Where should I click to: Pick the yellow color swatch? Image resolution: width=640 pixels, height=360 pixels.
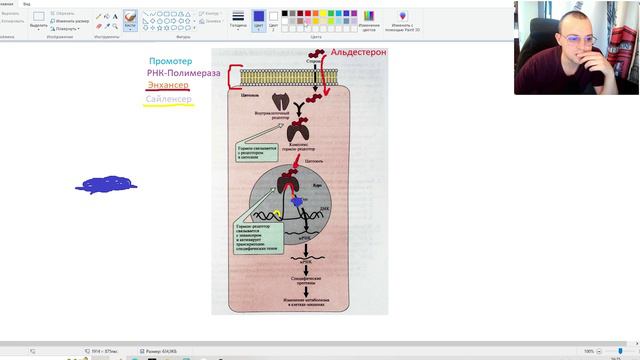[323, 13]
